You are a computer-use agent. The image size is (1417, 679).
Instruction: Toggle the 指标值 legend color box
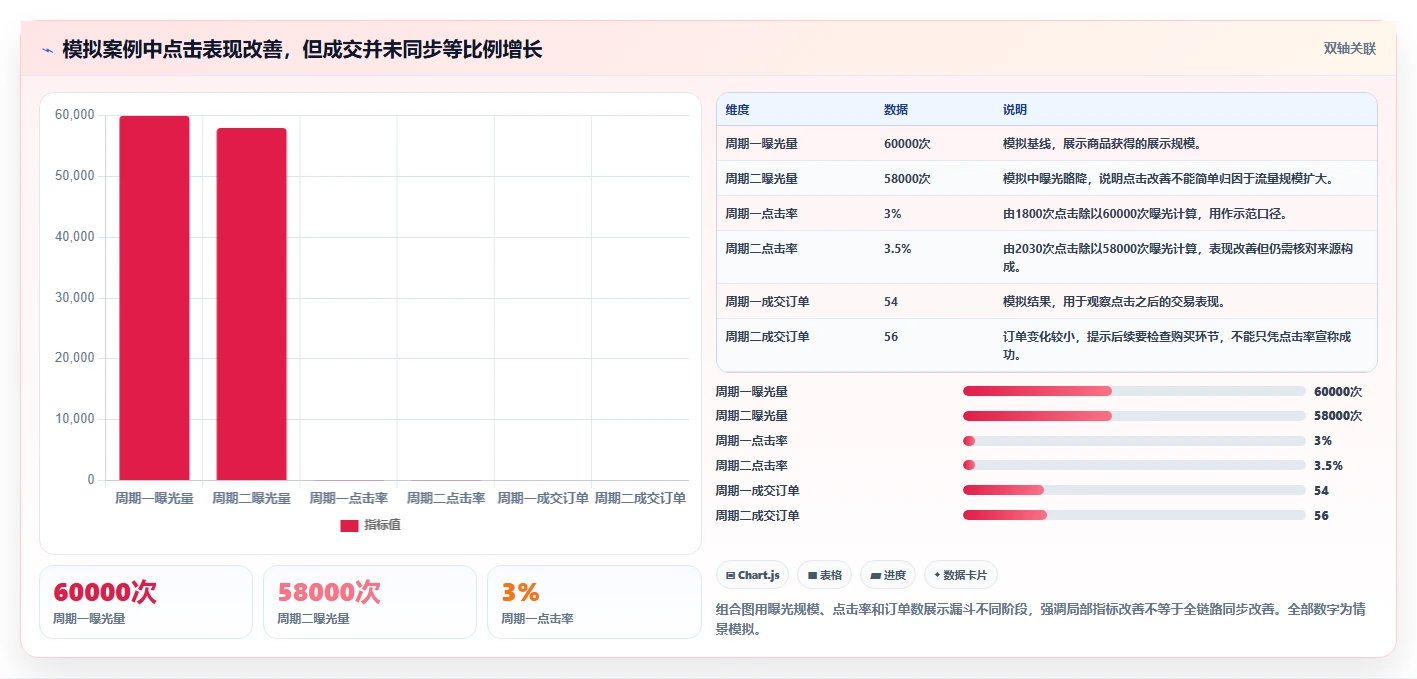pos(349,525)
